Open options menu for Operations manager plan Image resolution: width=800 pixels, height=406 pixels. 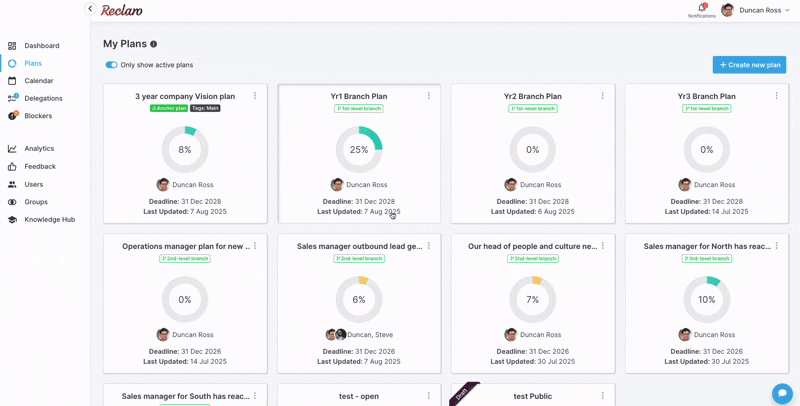255,246
